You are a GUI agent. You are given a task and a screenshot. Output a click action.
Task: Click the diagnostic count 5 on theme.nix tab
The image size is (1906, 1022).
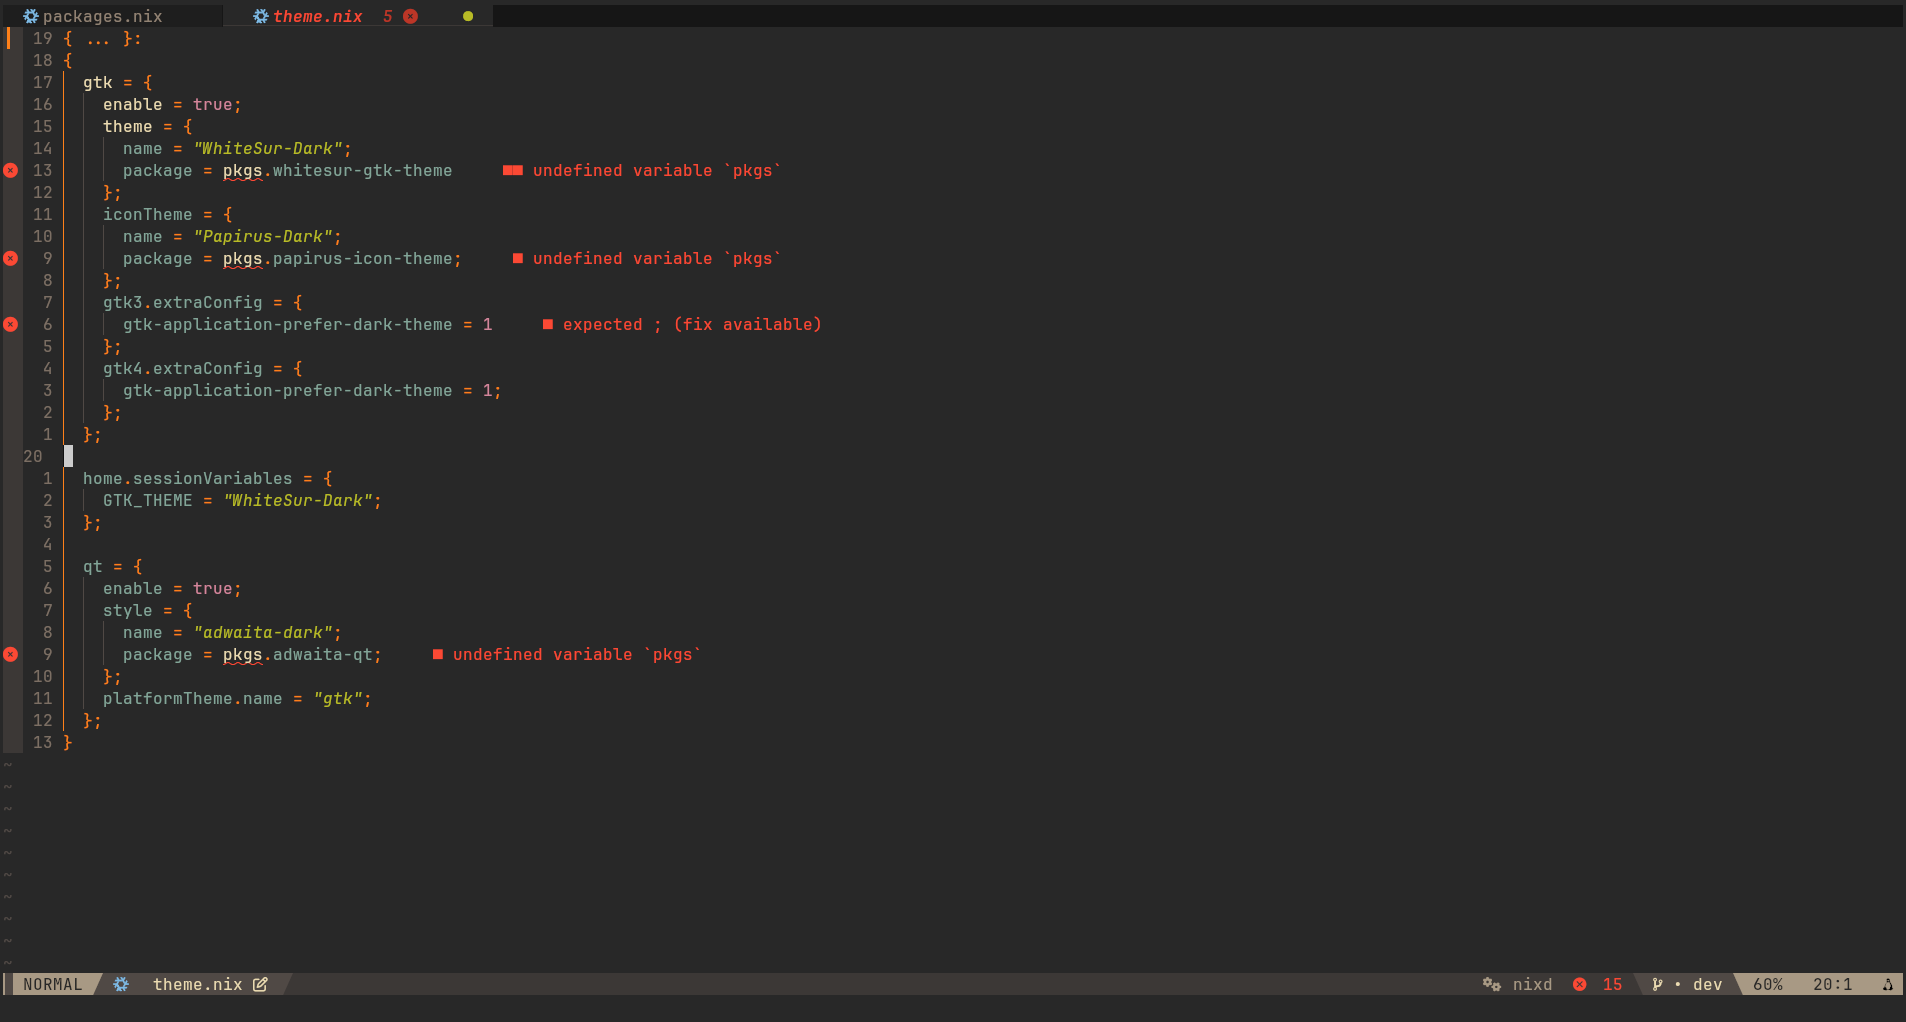pyautogui.click(x=387, y=16)
